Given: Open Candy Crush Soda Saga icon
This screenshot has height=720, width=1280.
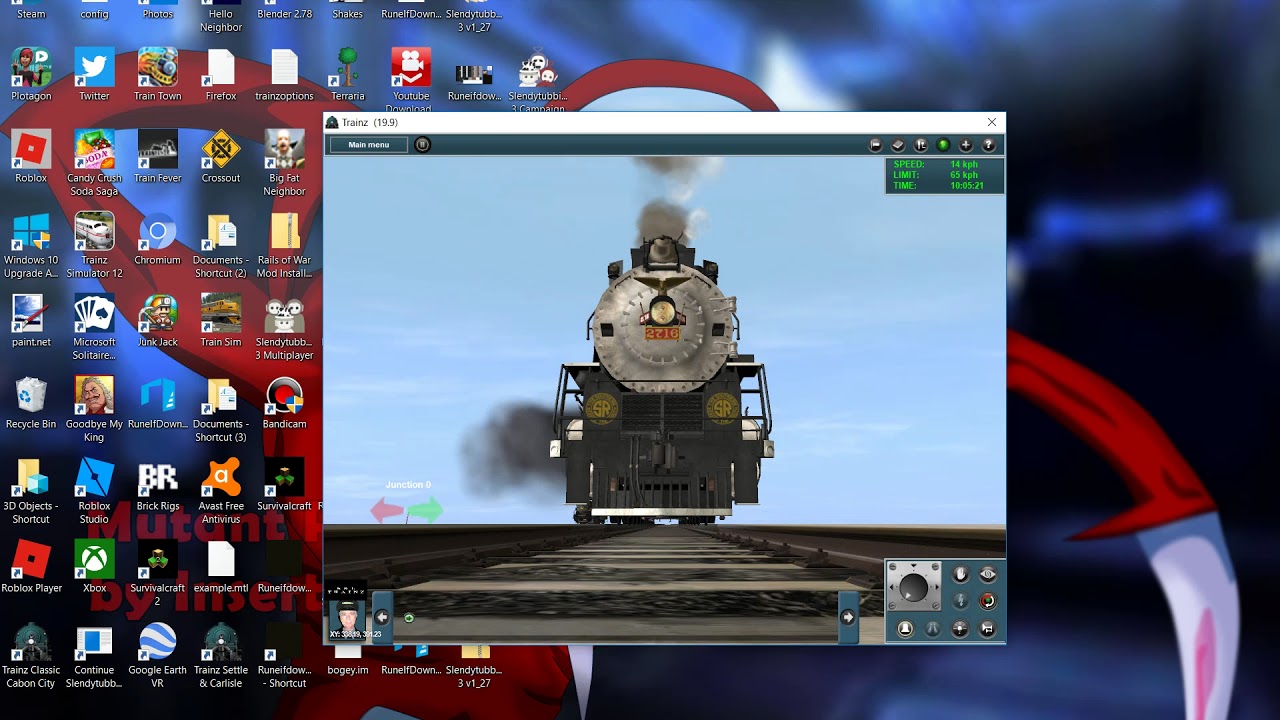Looking at the screenshot, I should pos(94,163).
